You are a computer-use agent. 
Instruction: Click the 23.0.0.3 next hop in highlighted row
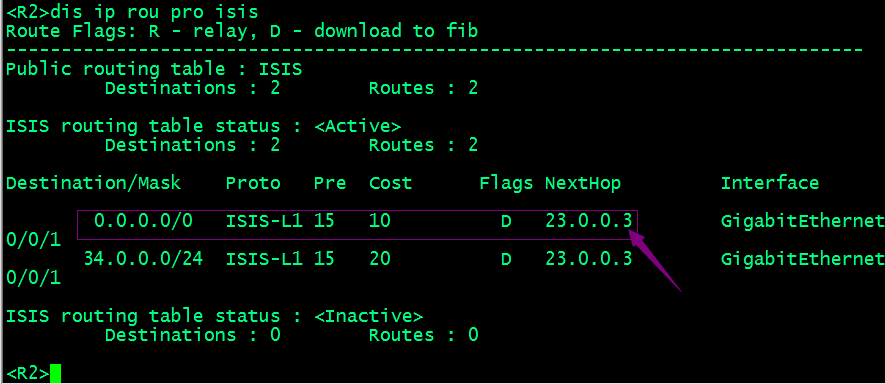click(589, 221)
